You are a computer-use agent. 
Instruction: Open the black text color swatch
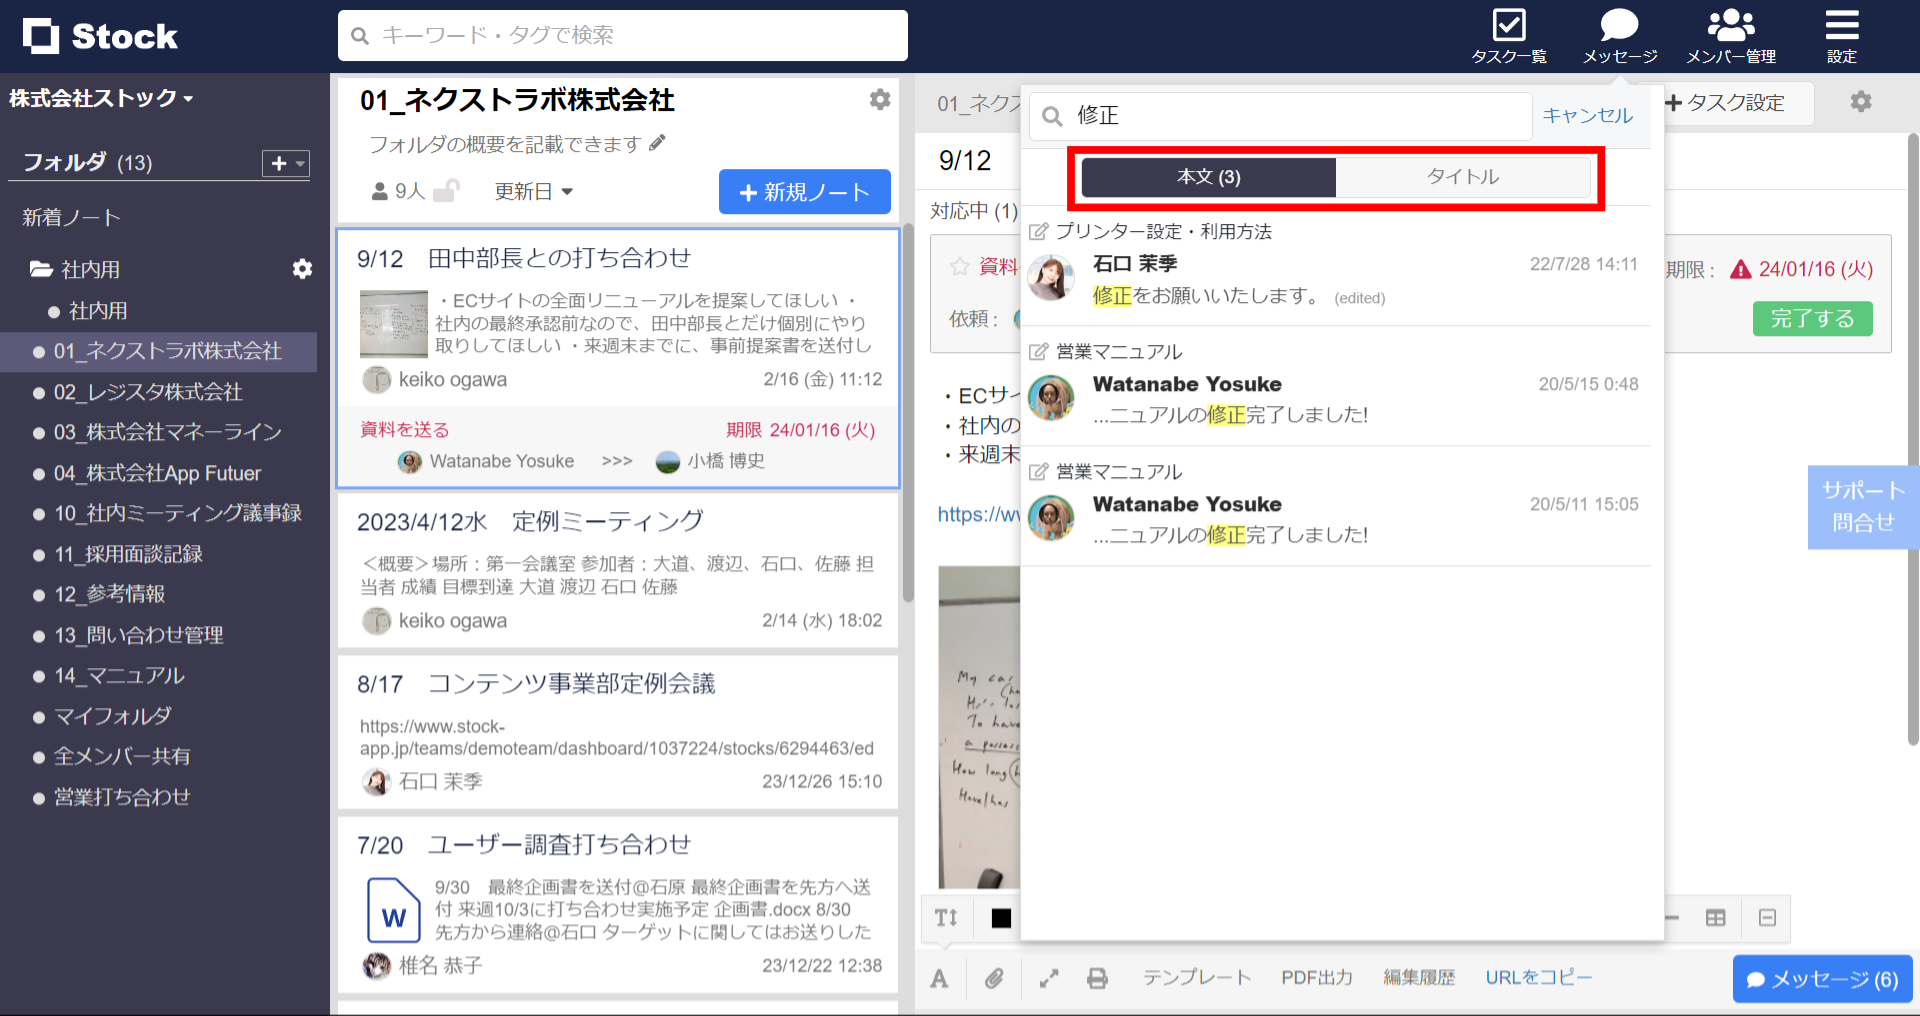pos(1000,918)
